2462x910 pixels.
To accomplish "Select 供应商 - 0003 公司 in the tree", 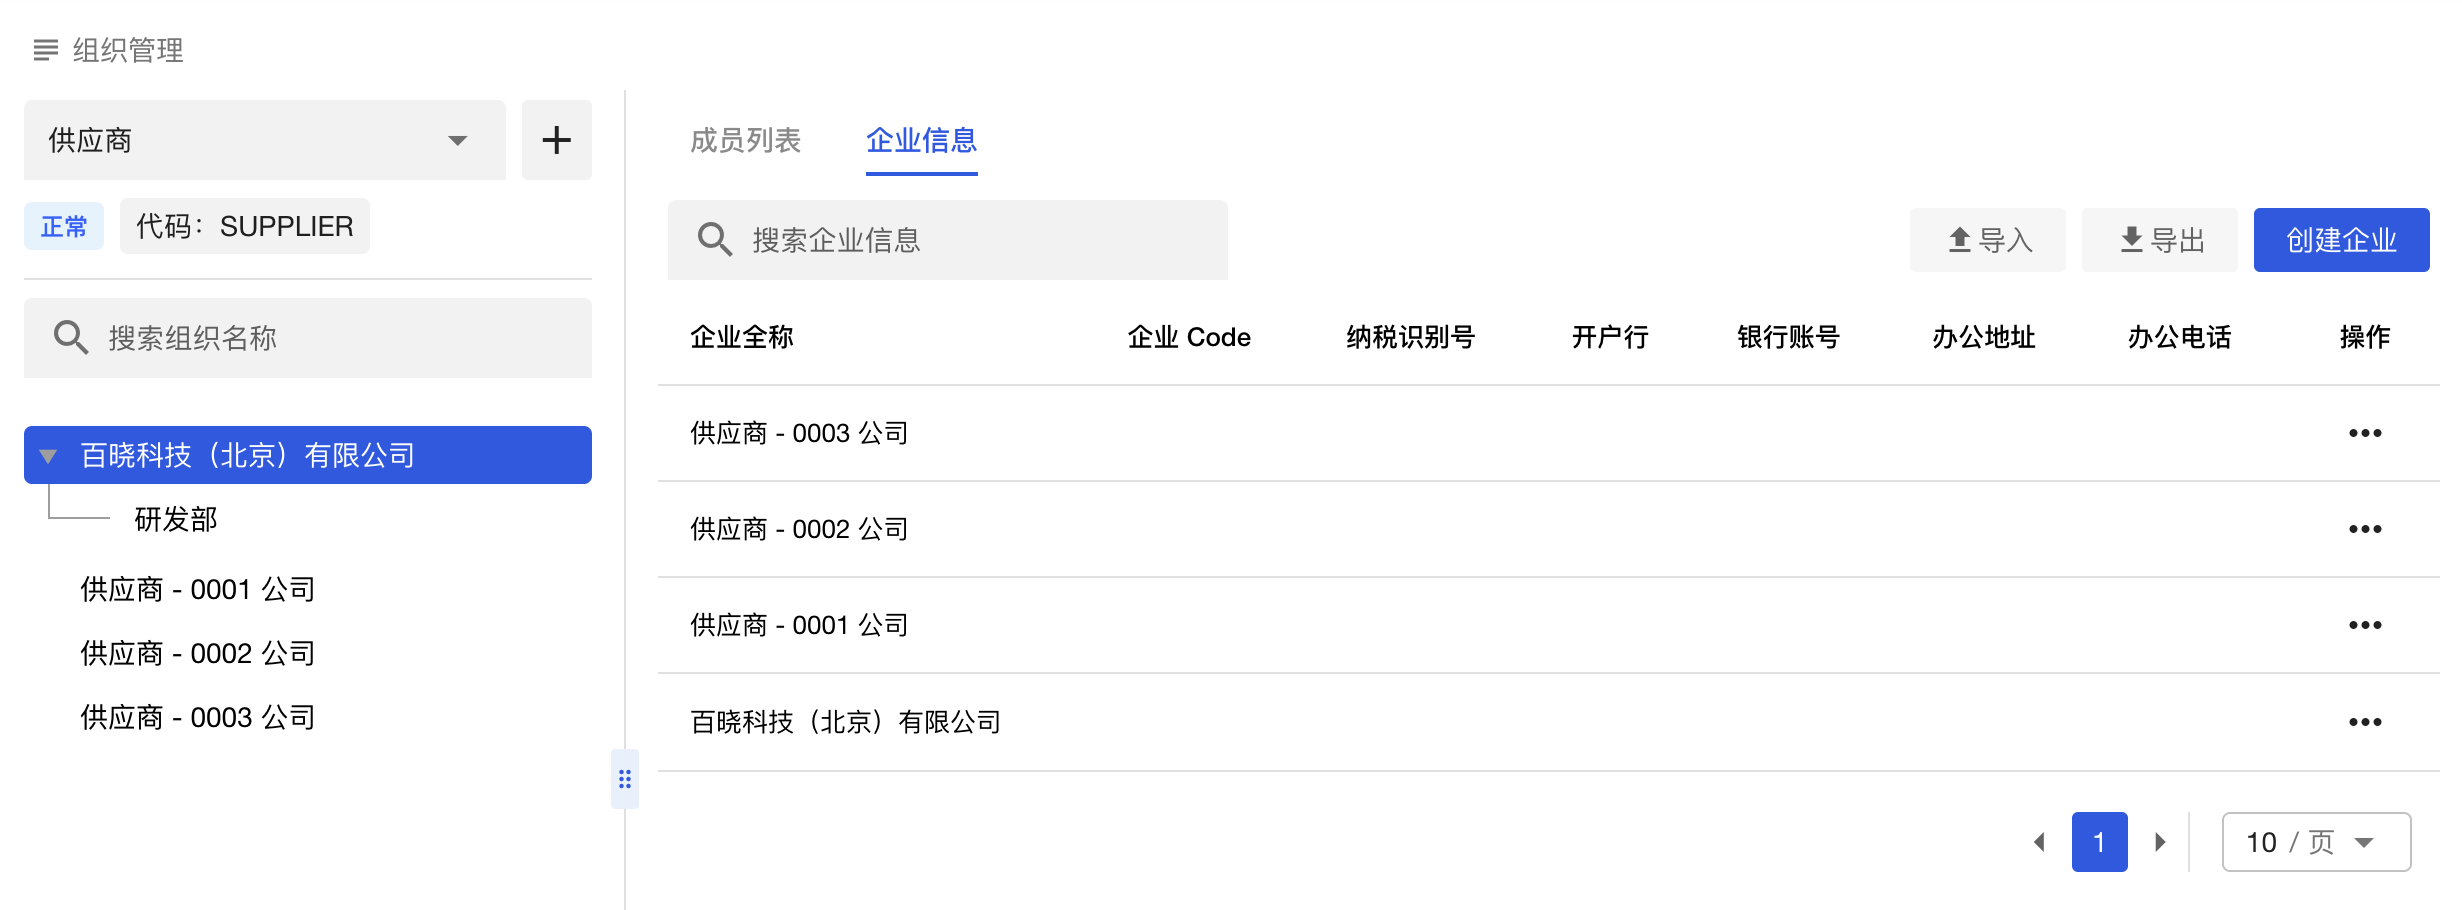I will pyautogui.click(x=198, y=717).
